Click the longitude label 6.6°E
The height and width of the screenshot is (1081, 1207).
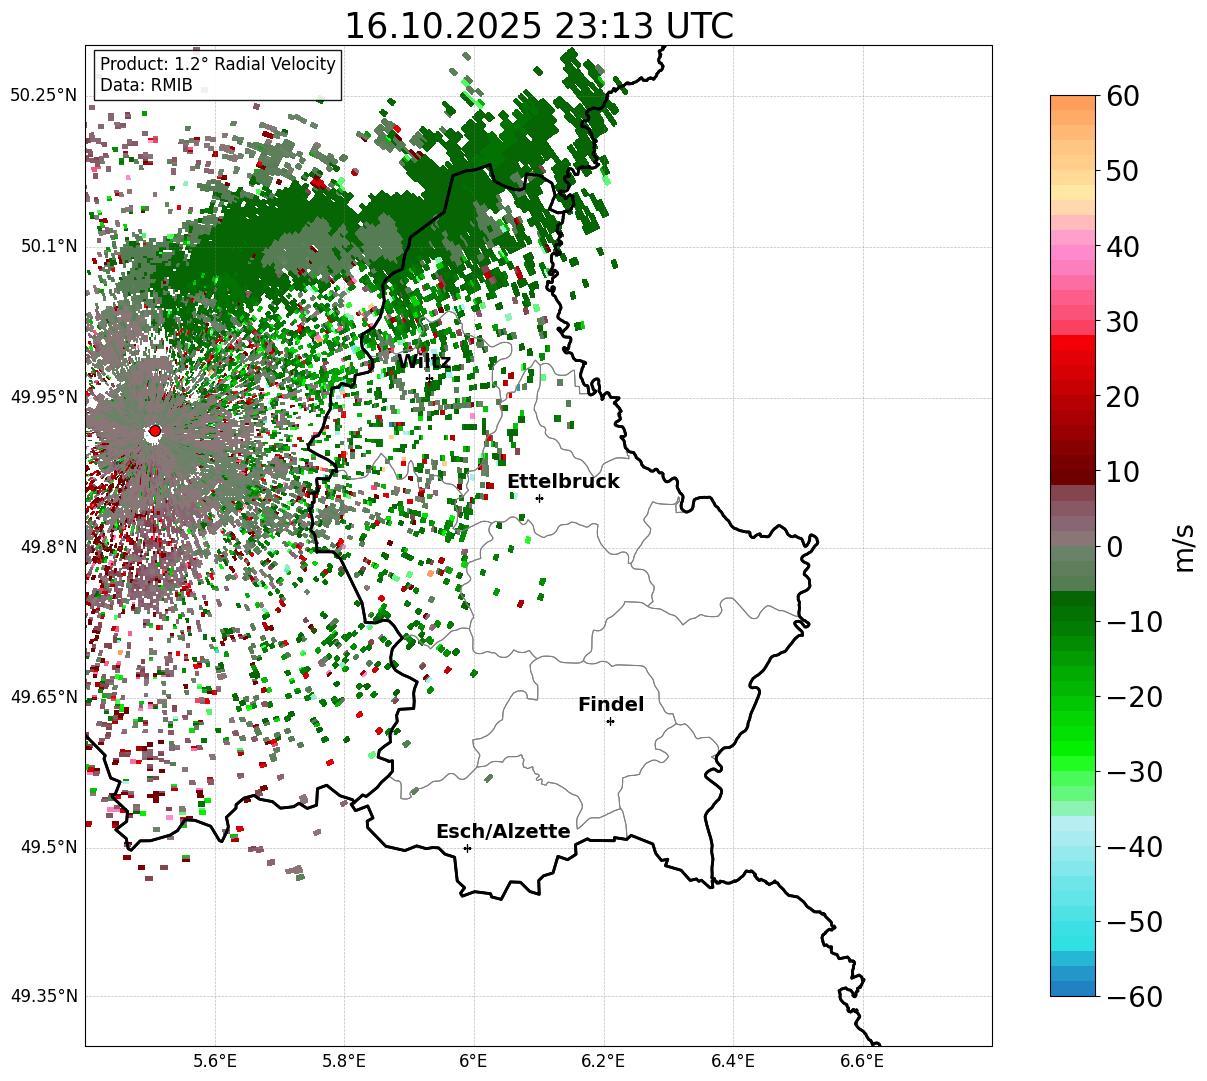[862, 1062]
